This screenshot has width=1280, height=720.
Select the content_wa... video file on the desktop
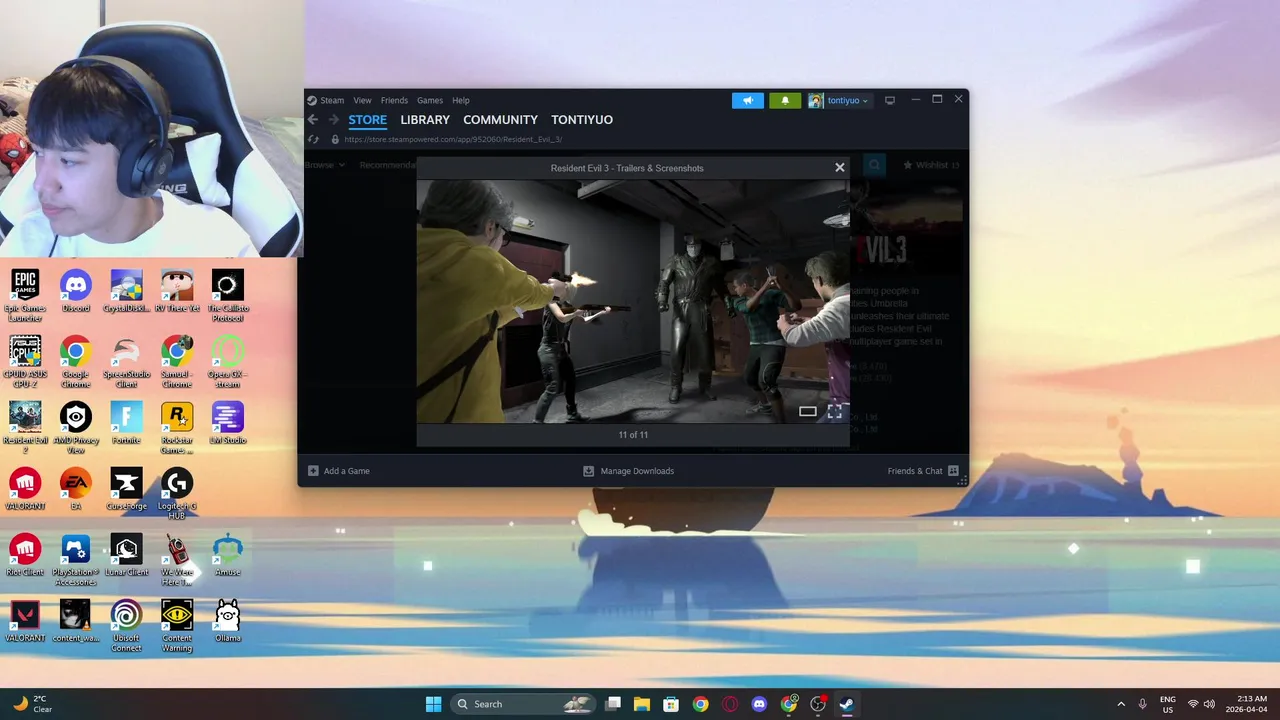[76, 621]
